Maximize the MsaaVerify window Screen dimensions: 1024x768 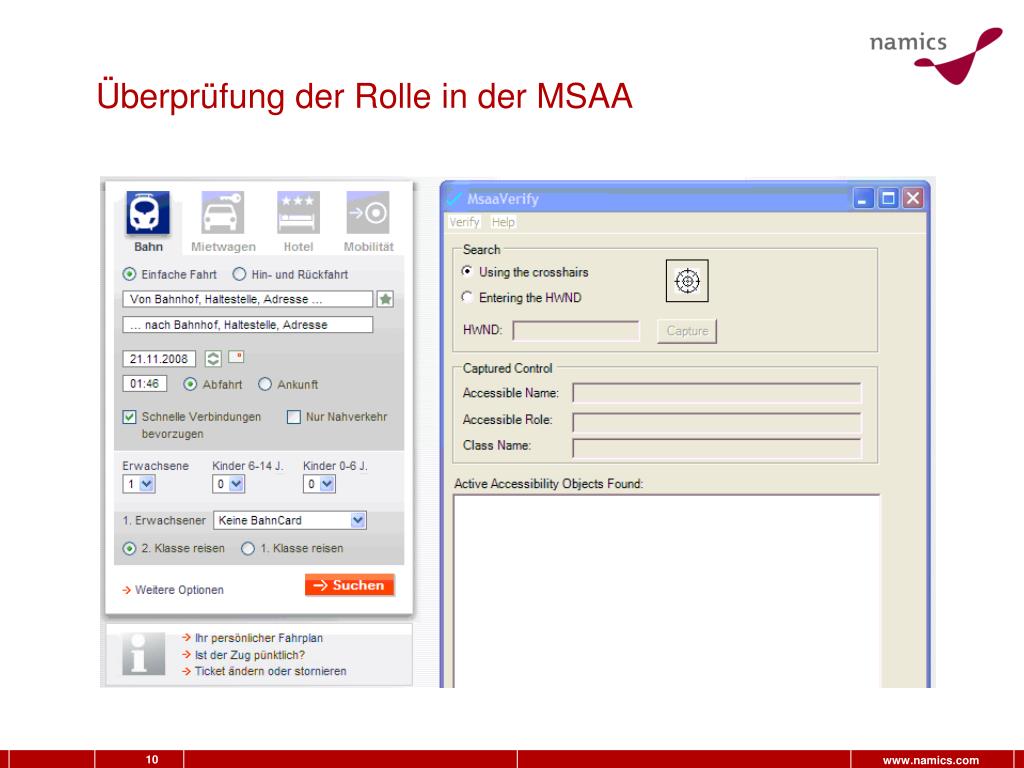[888, 198]
